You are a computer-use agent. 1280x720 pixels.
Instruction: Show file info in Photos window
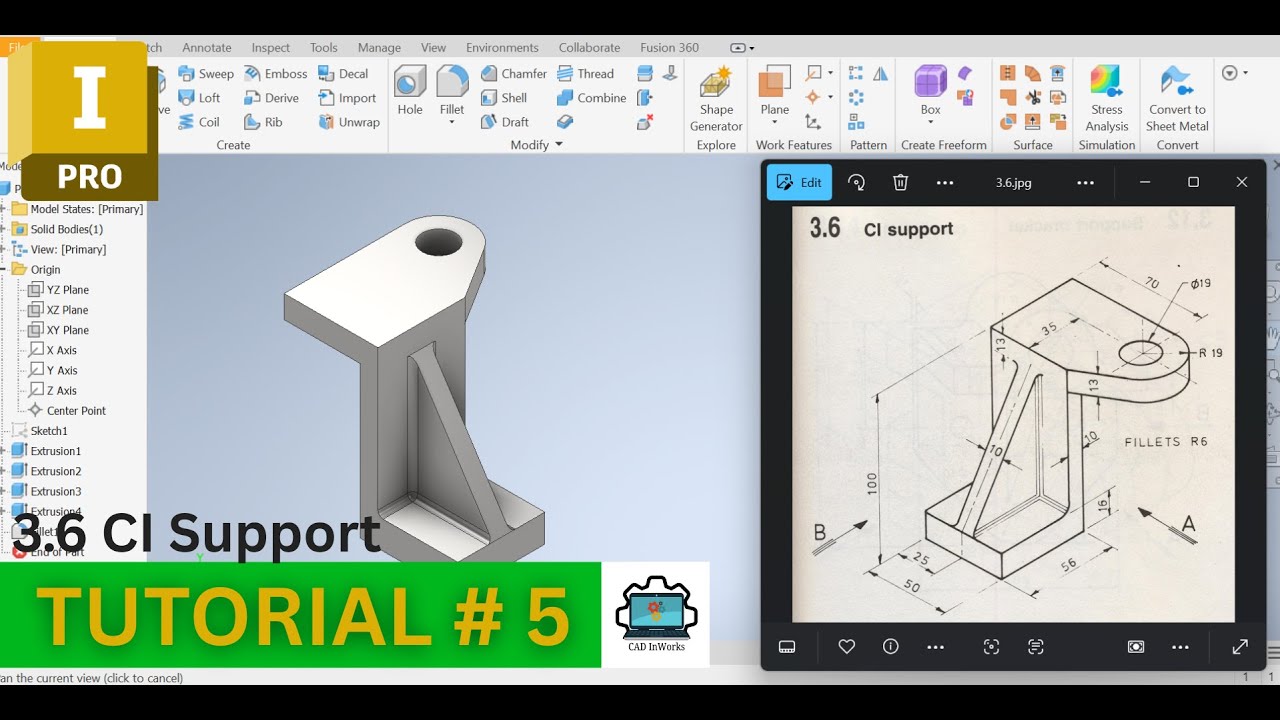click(x=891, y=647)
